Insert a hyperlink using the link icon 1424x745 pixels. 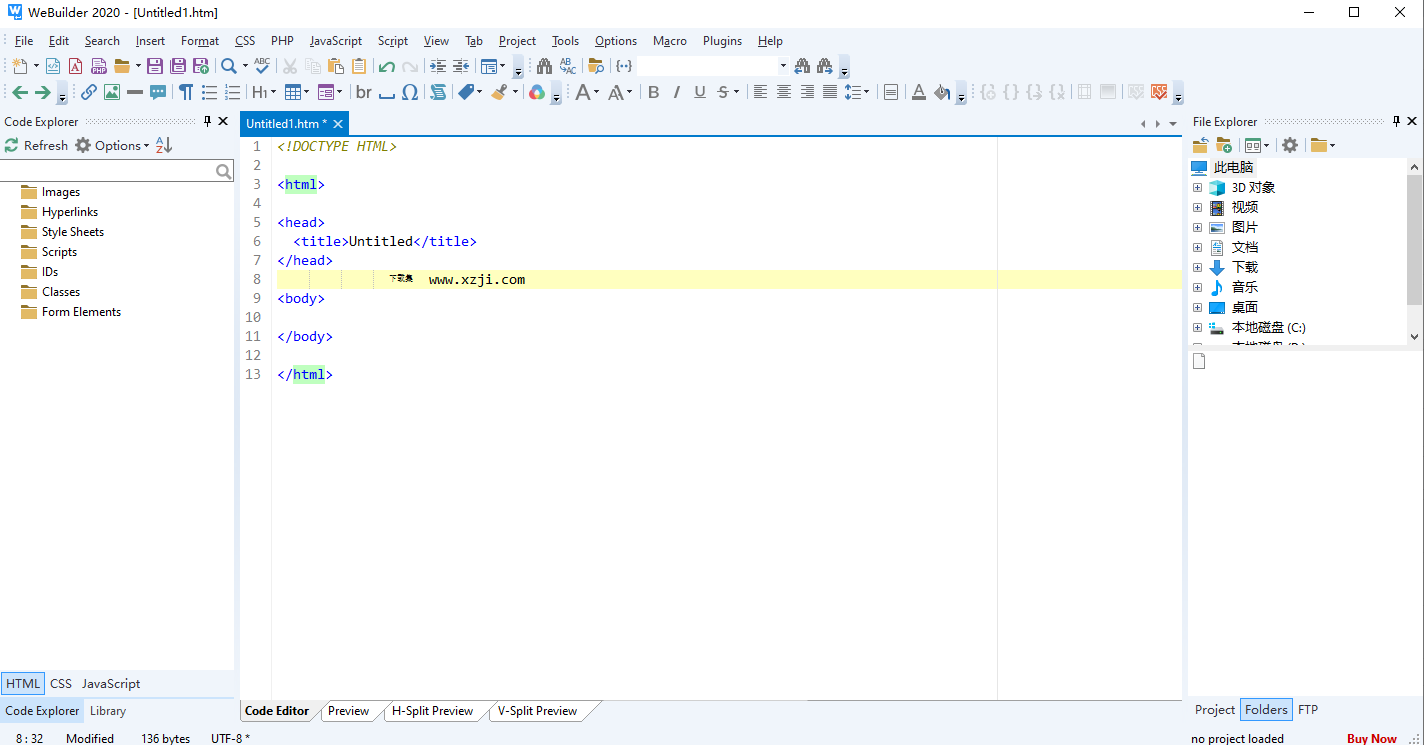coord(89,92)
